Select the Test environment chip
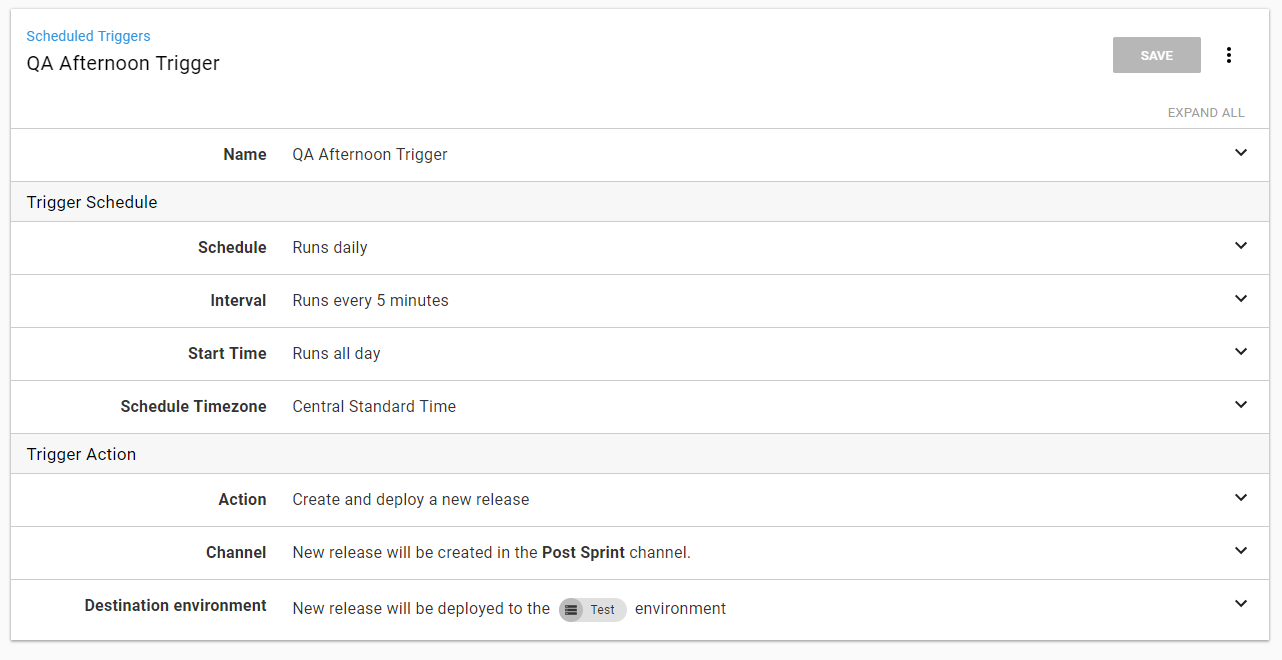The width and height of the screenshot is (1282, 660). click(x=592, y=610)
